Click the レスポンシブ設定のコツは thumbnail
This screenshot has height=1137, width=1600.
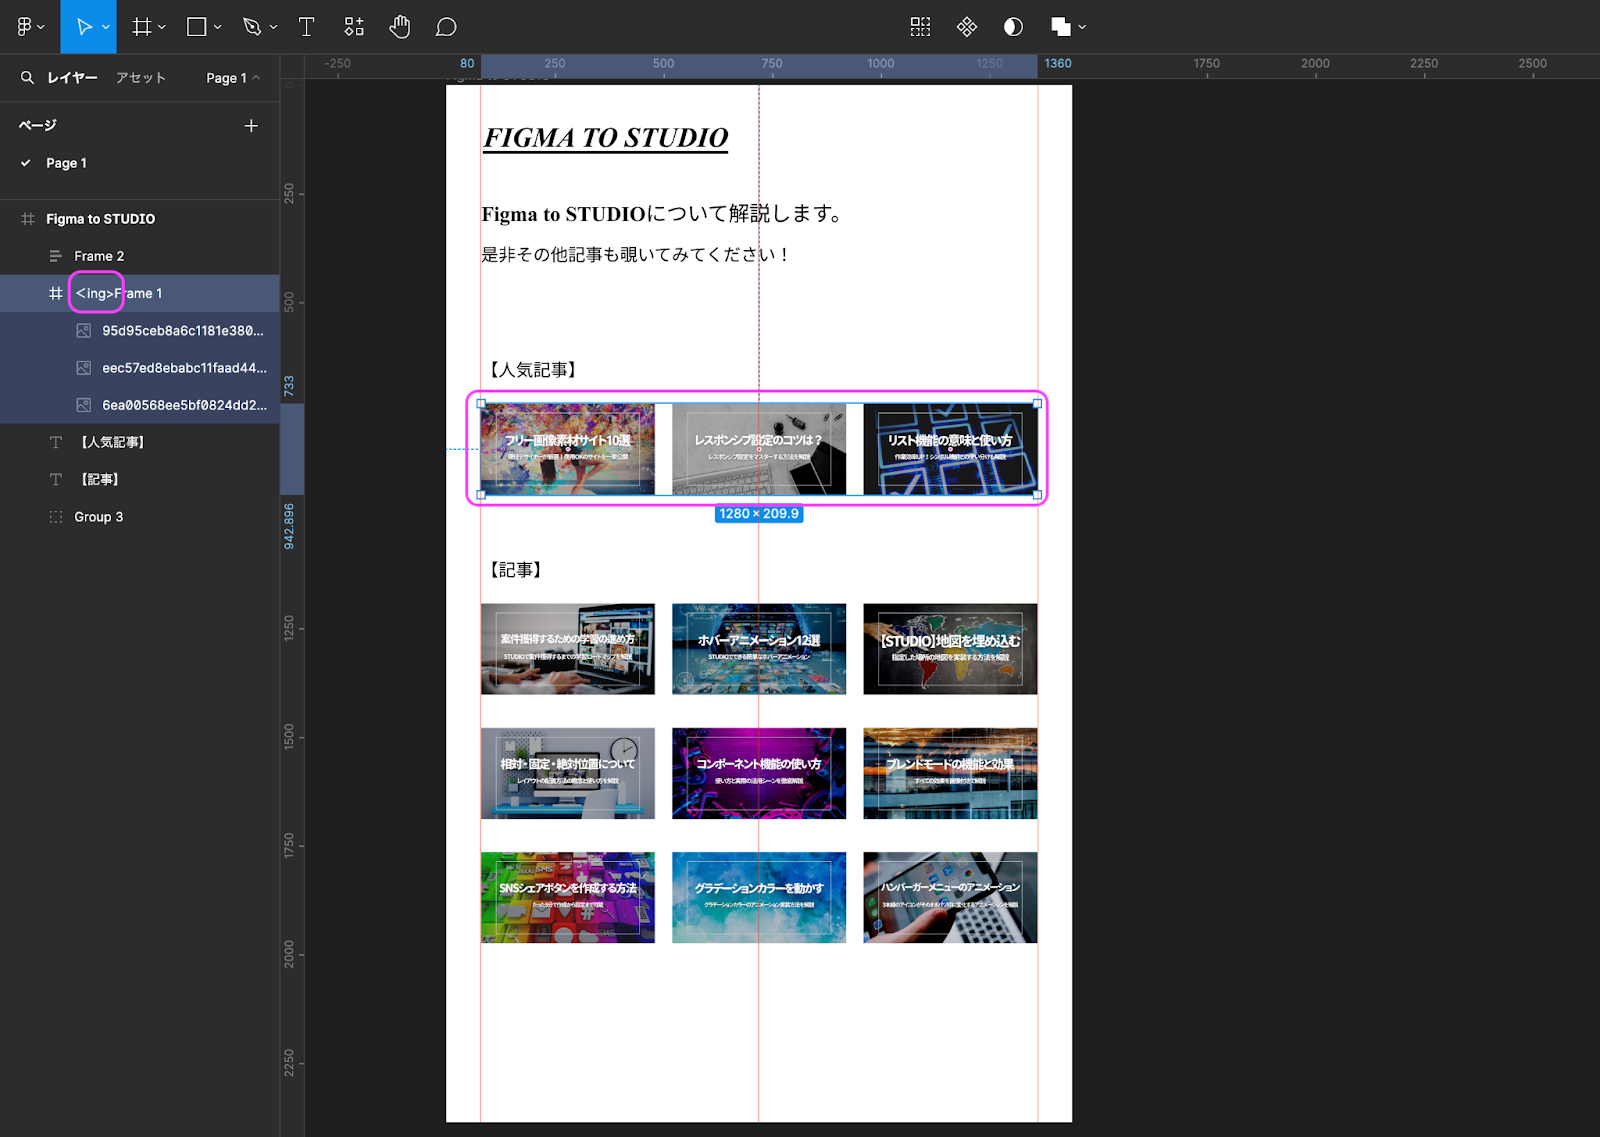(x=759, y=449)
